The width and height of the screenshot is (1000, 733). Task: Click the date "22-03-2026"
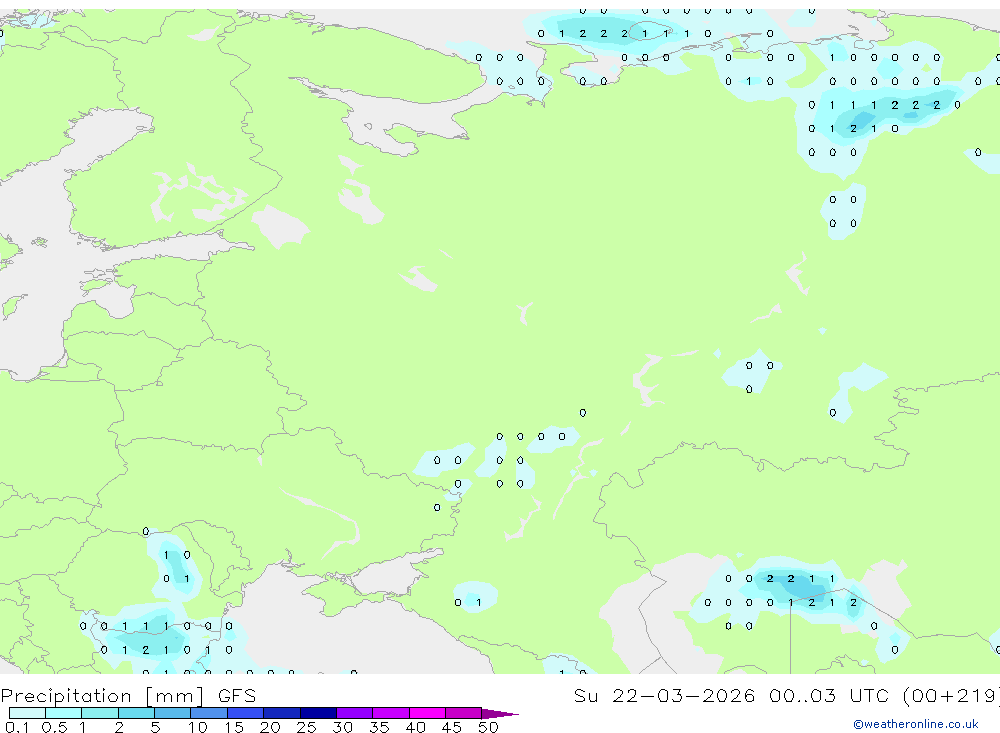point(684,695)
